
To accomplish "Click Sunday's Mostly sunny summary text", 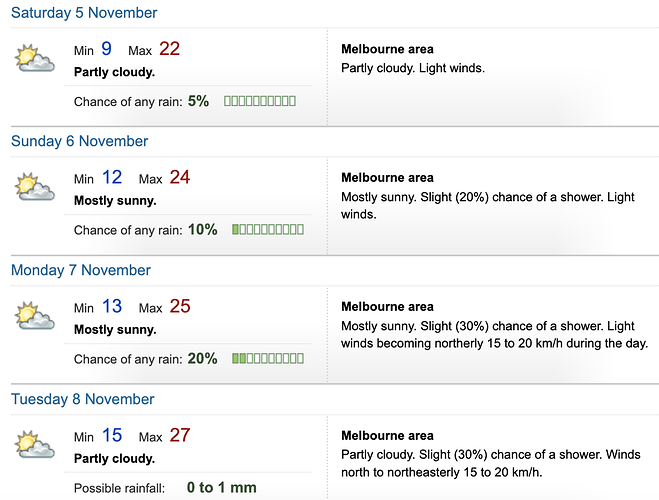I will pos(115,200).
